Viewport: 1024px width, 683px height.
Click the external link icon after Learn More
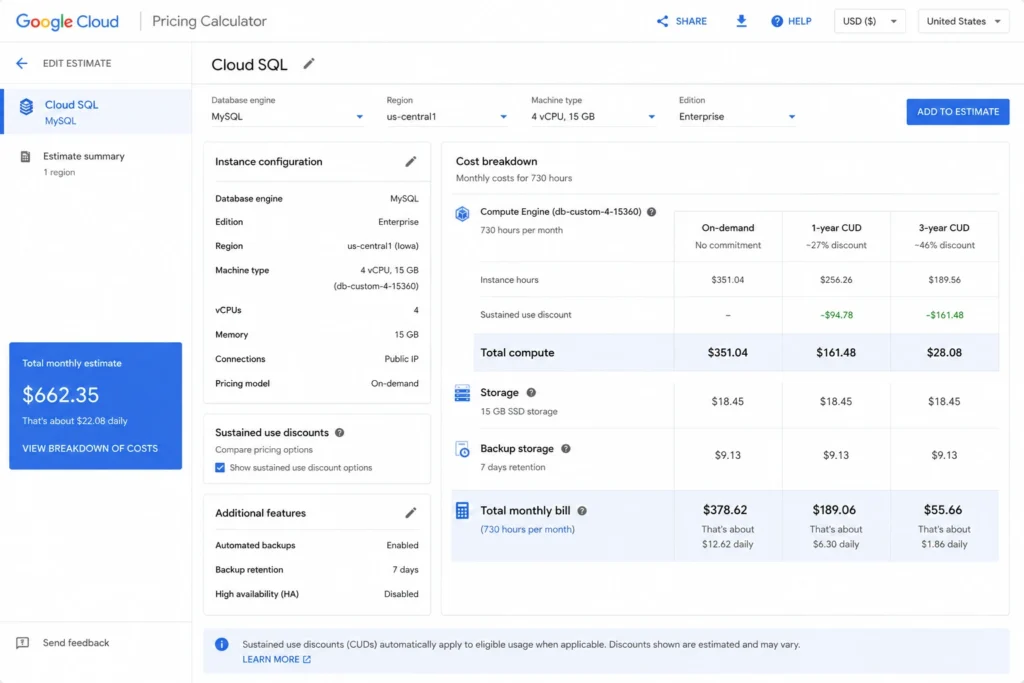tap(307, 659)
